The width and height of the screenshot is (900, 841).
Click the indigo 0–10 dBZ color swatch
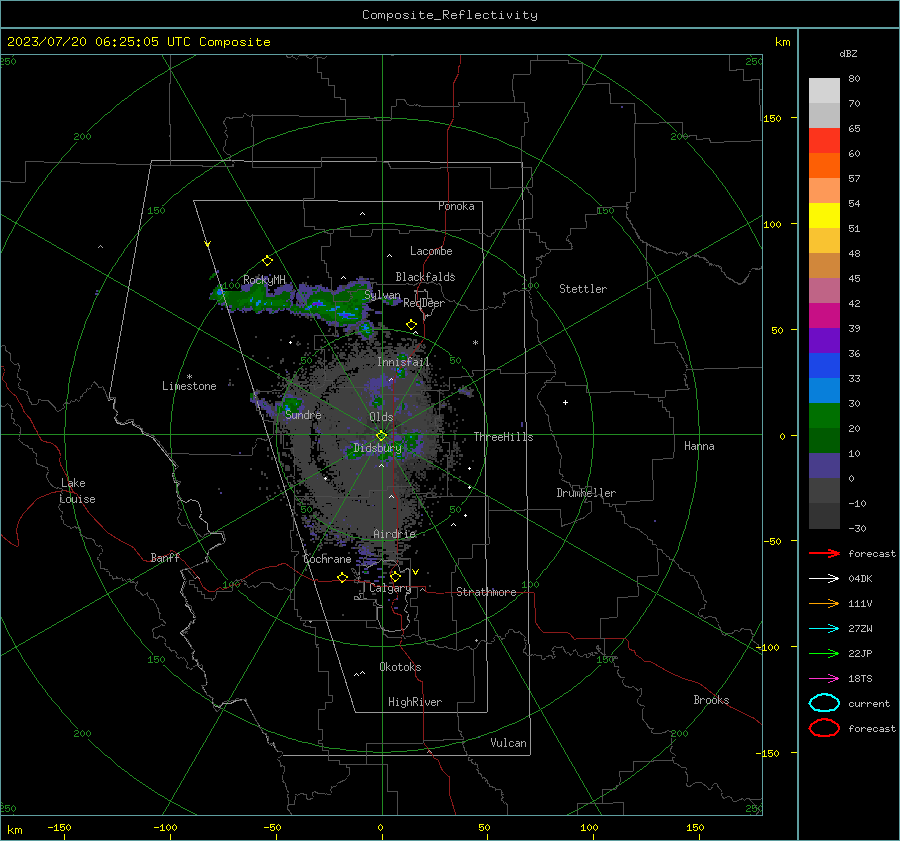(x=824, y=466)
